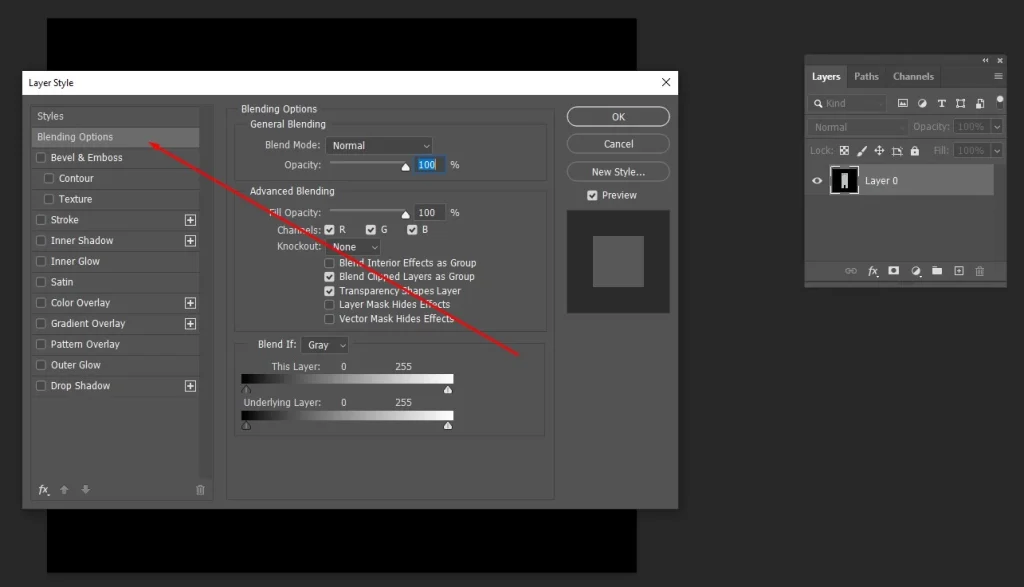Open Layer 0's thumbnail
The height and width of the screenshot is (587, 1024).
pyautogui.click(x=843, y=180)
